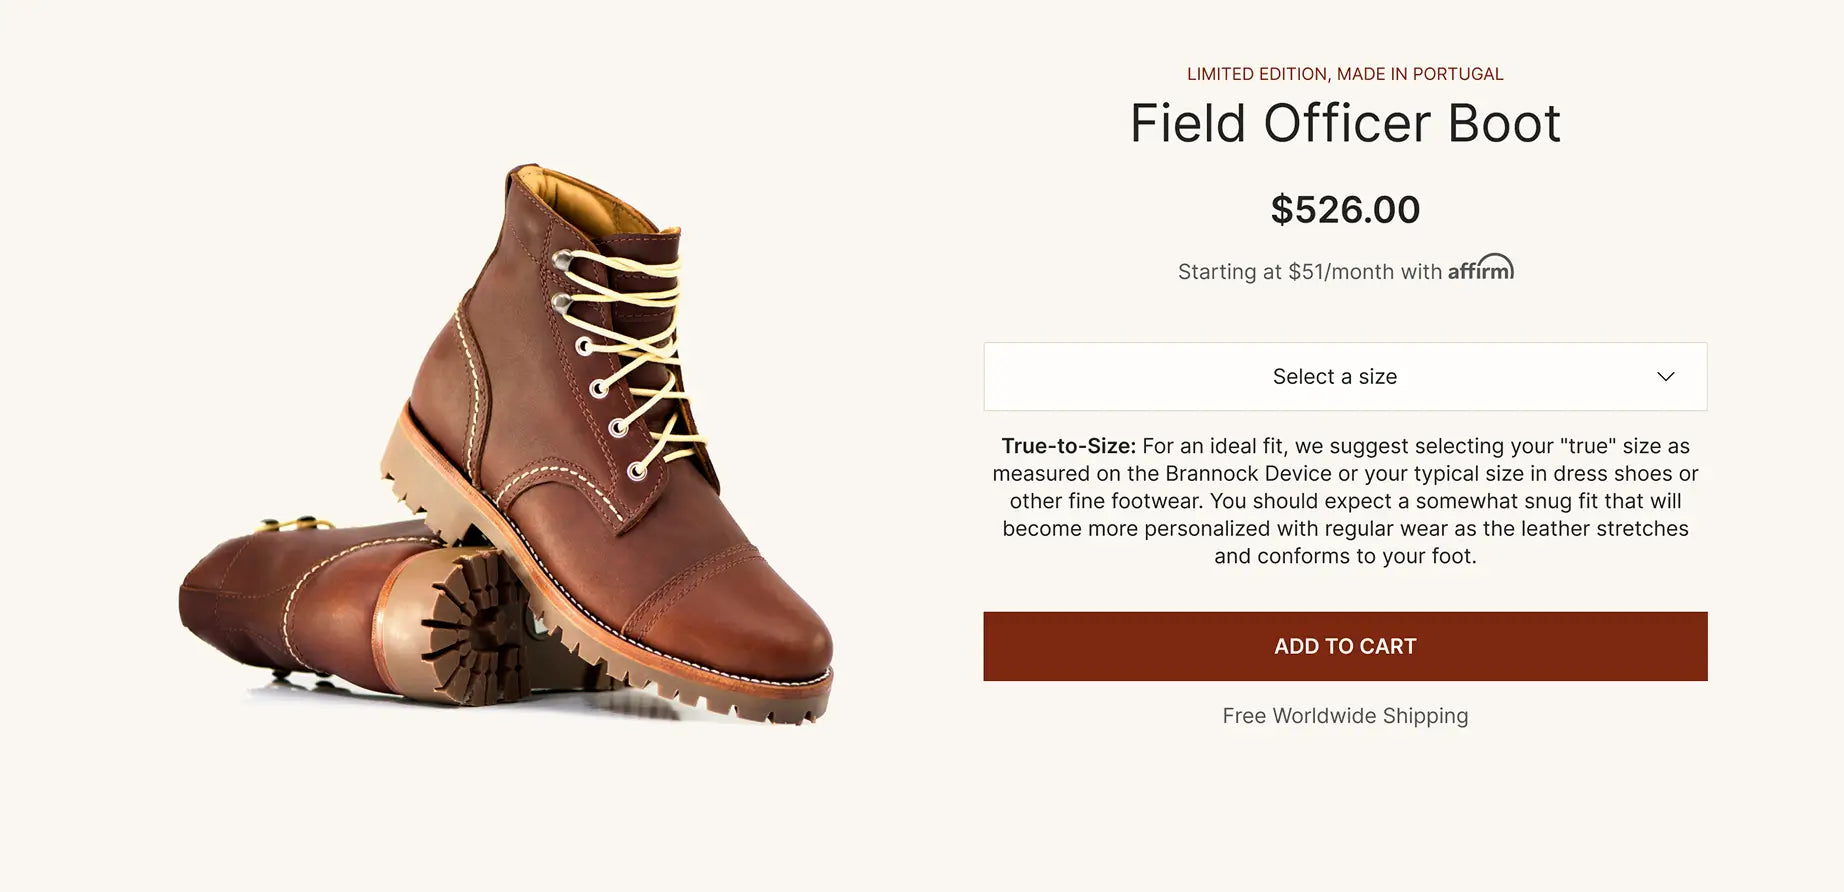Click the $526.00 price
The height and width of the screenshot is (892, 1844).
pos(1345,210)
